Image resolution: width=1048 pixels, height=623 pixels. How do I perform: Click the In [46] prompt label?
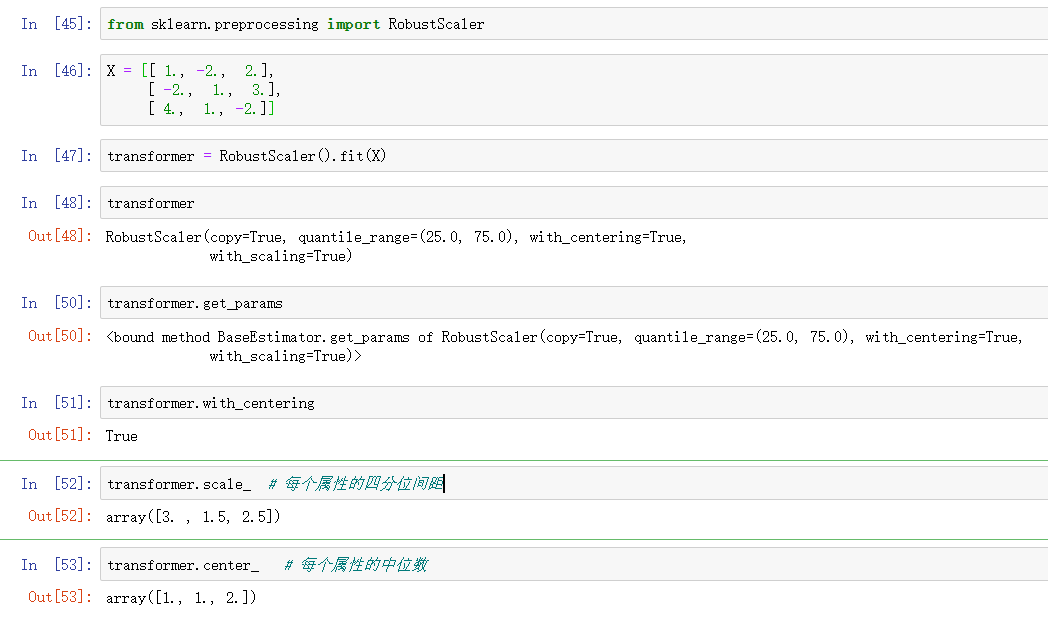[x=56, y=71]
